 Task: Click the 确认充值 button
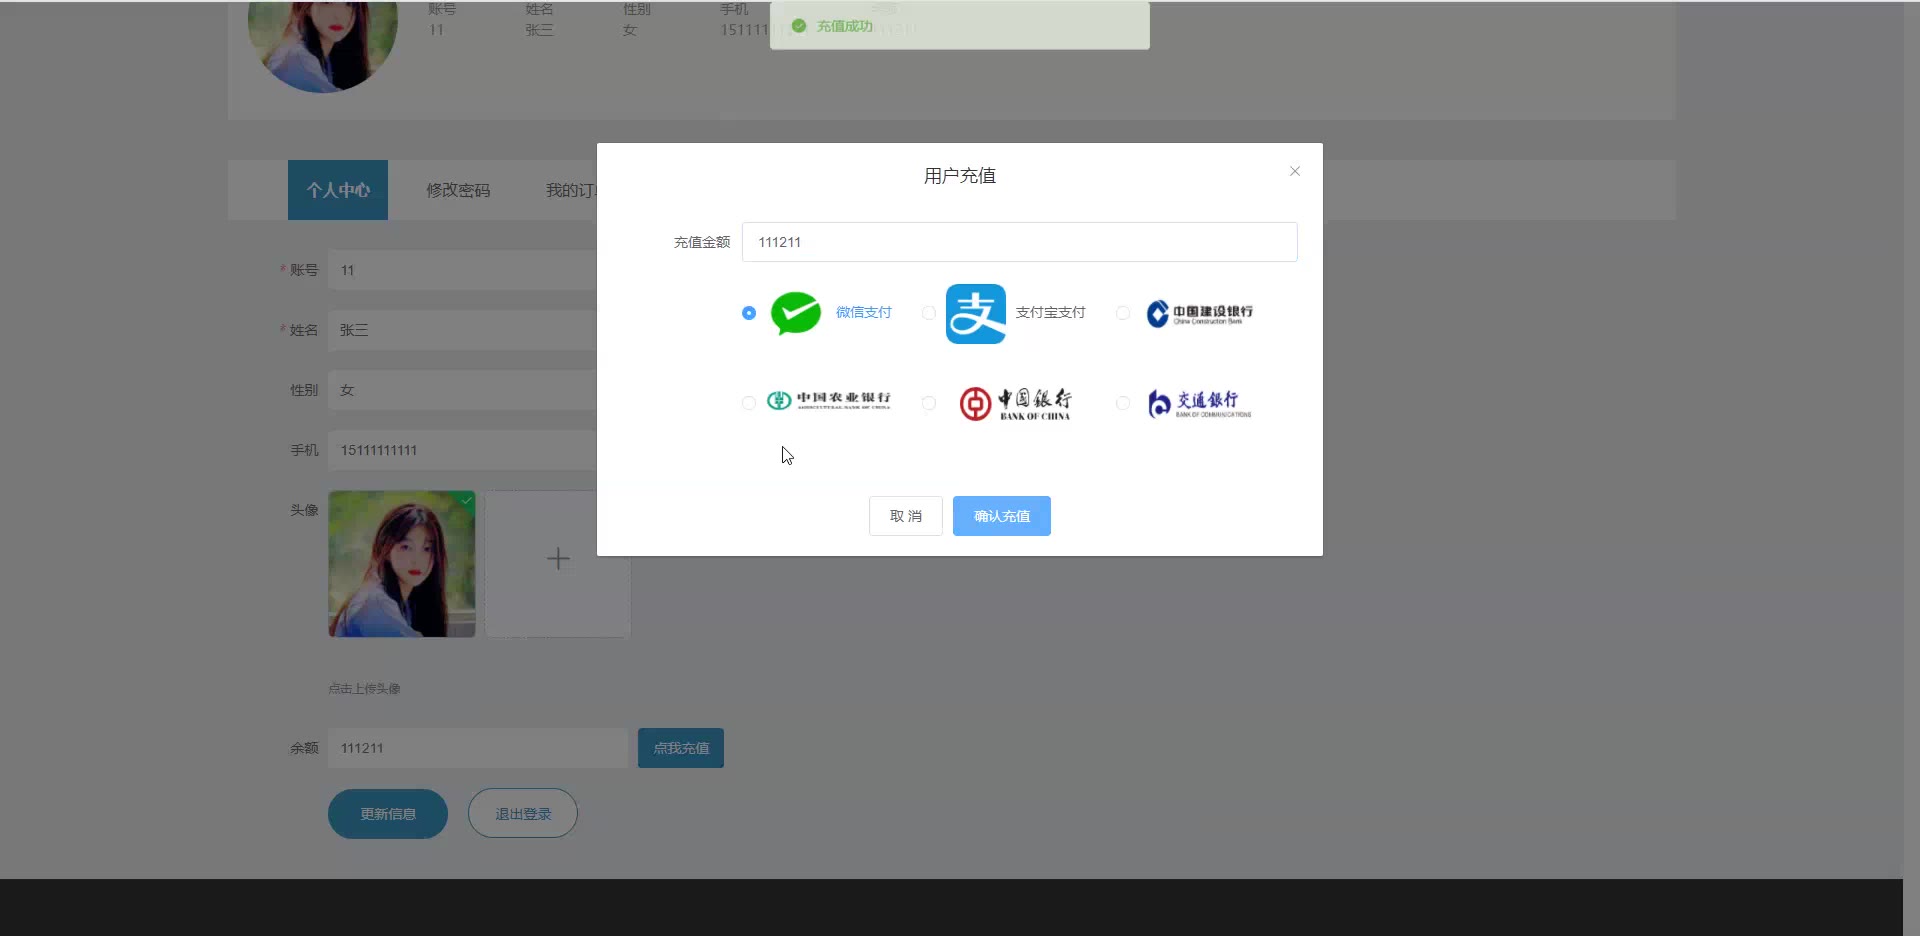[x=1002, y=516]
